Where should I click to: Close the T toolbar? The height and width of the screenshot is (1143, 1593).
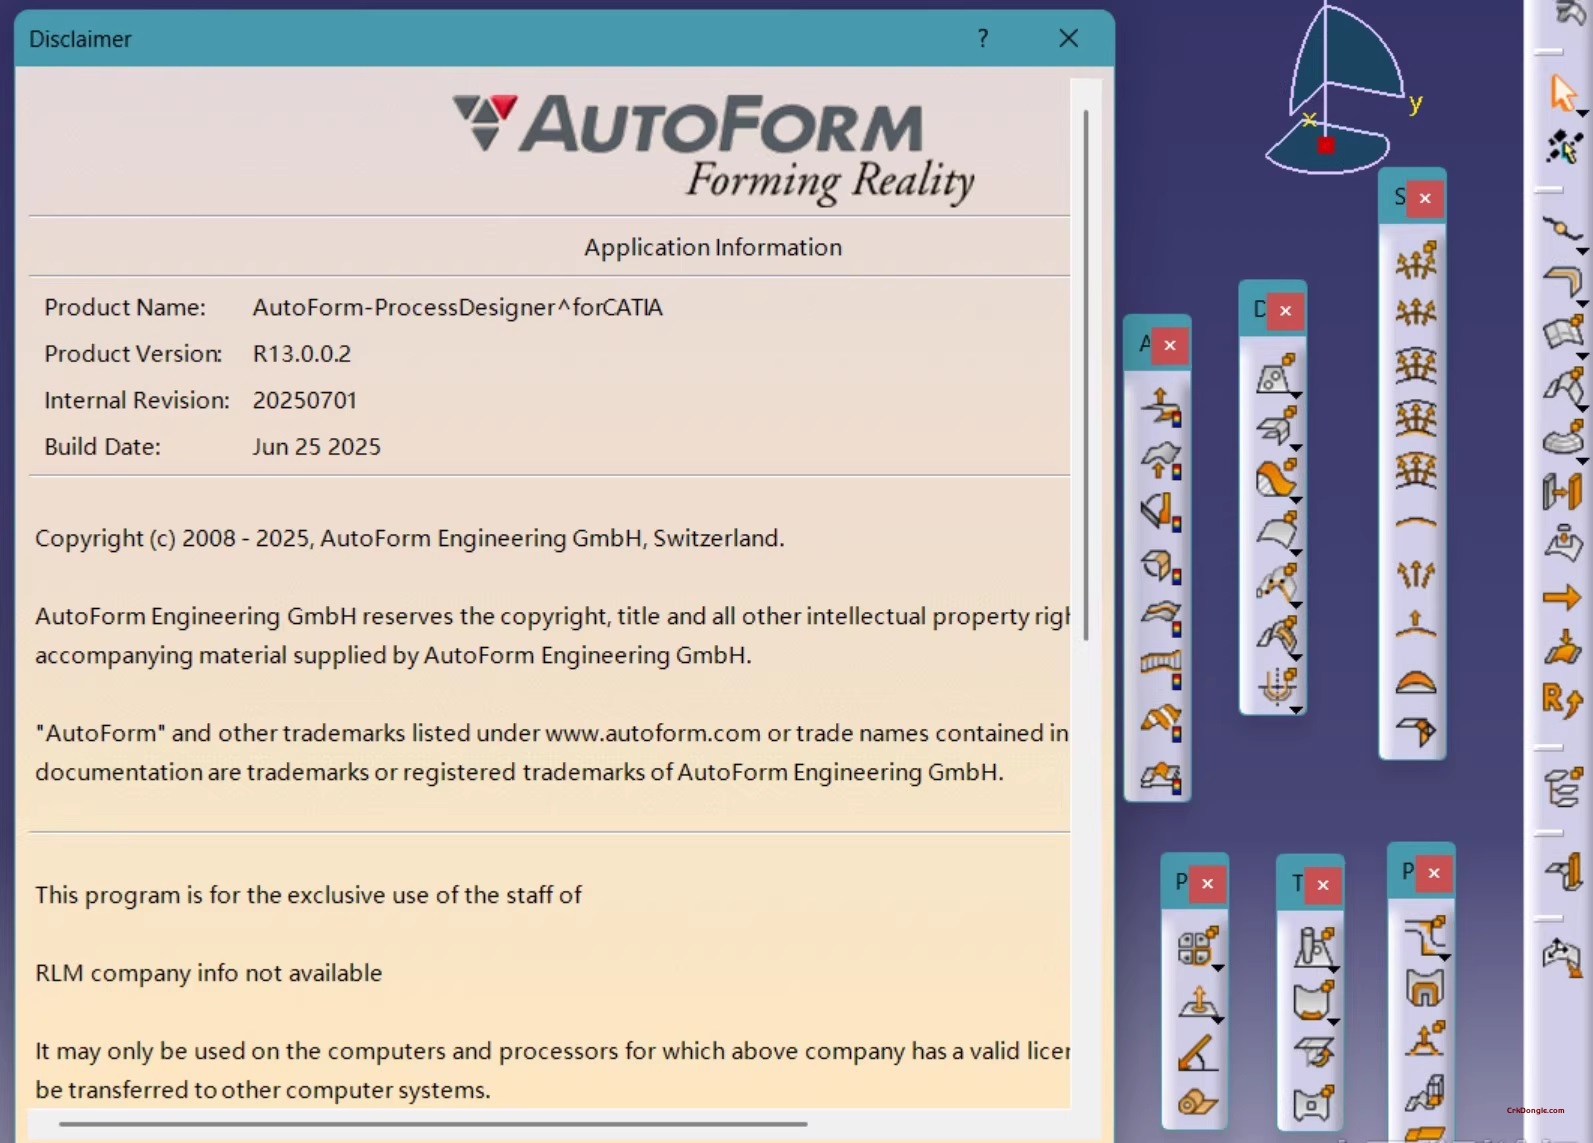click(x=1323, y=885)
